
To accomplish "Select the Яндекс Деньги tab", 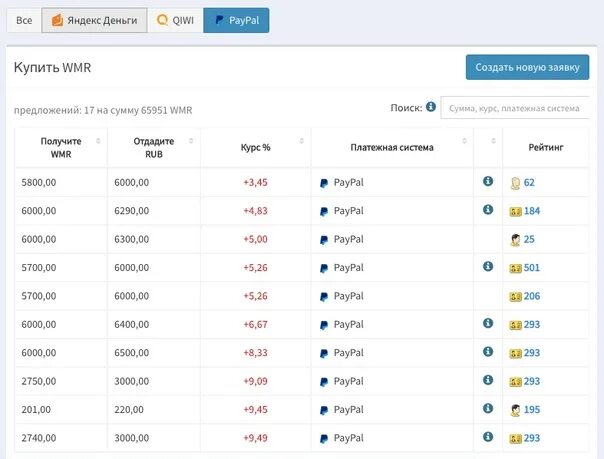I will 95,20.
